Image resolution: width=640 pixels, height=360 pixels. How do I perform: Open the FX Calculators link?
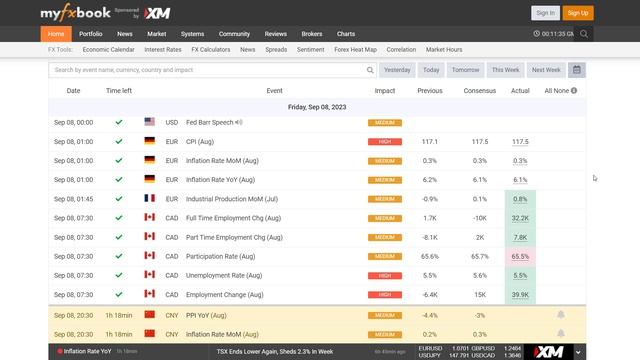(x=211, y=49)
